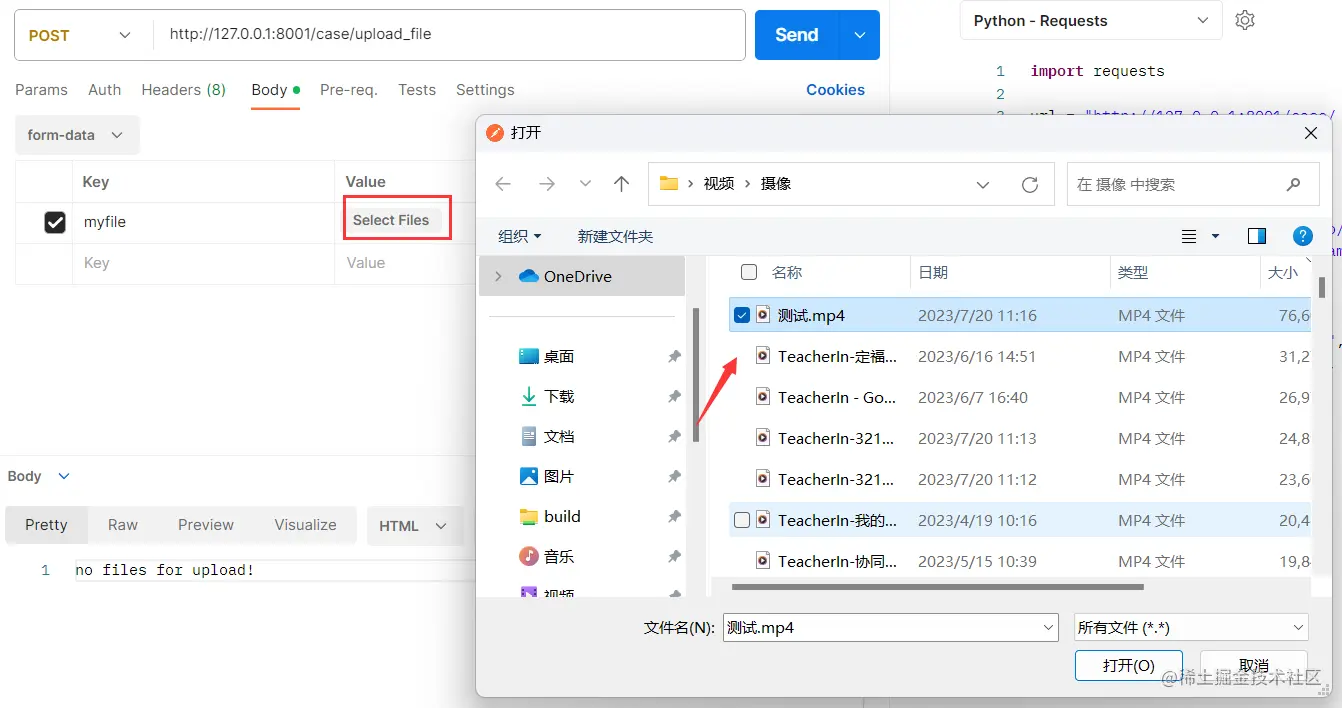Open the view options dropdown arrow
This screenshot has height=708, width=1342.
tap(1216, 236)
